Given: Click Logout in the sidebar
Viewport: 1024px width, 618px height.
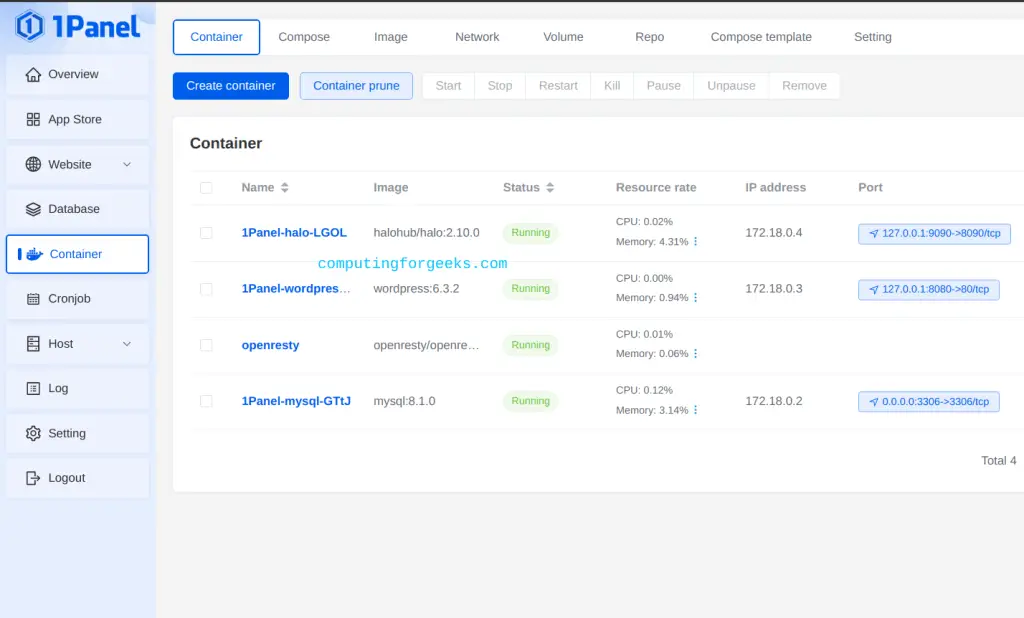Looking at the screenshot, I should click(x=77, y=478).
